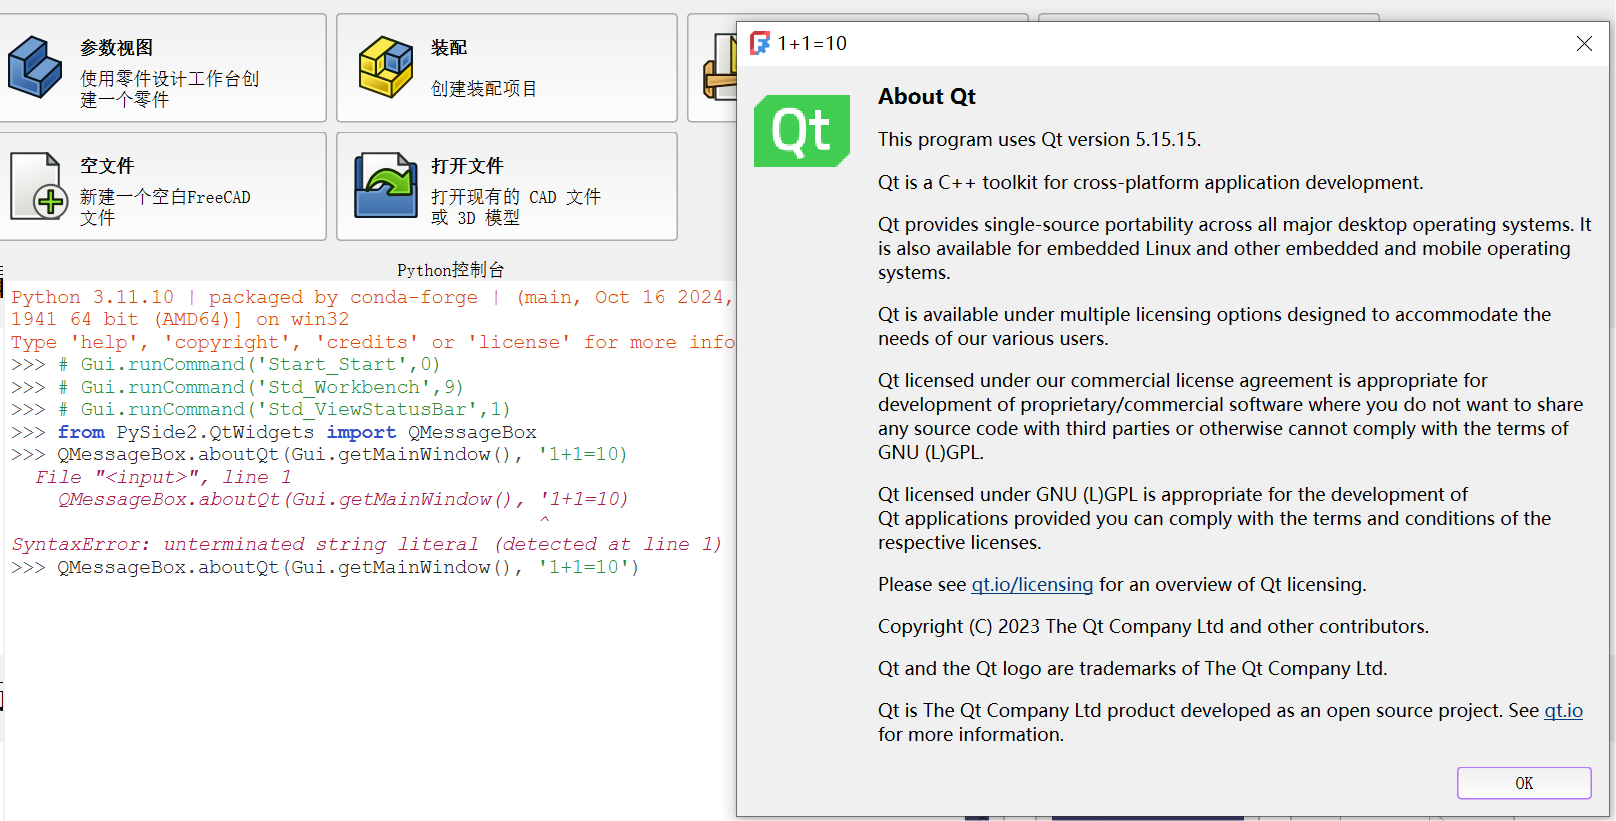Click the '打开现有的 CAD 文件' description
Viewport: 1616px width, 821px height.
click(x=516, y=207)
